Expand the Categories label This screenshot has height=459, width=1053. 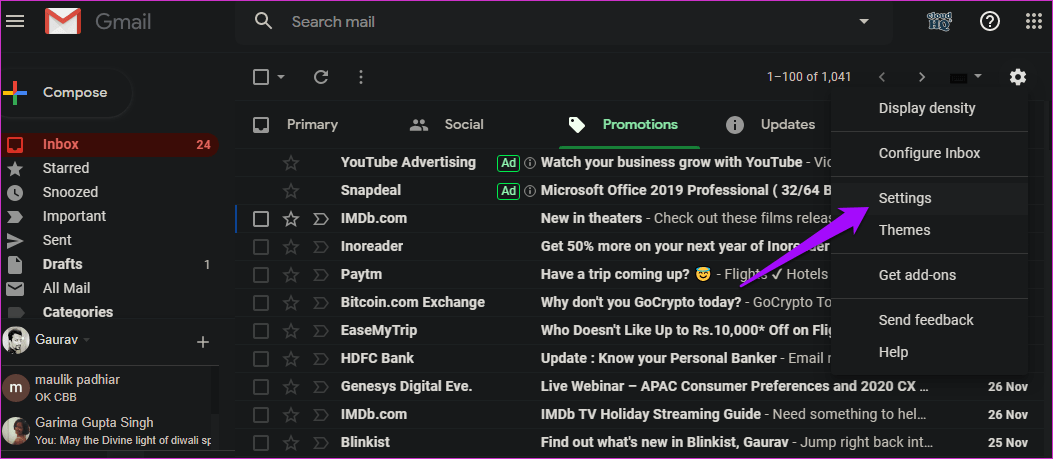[x=77, y=312]
